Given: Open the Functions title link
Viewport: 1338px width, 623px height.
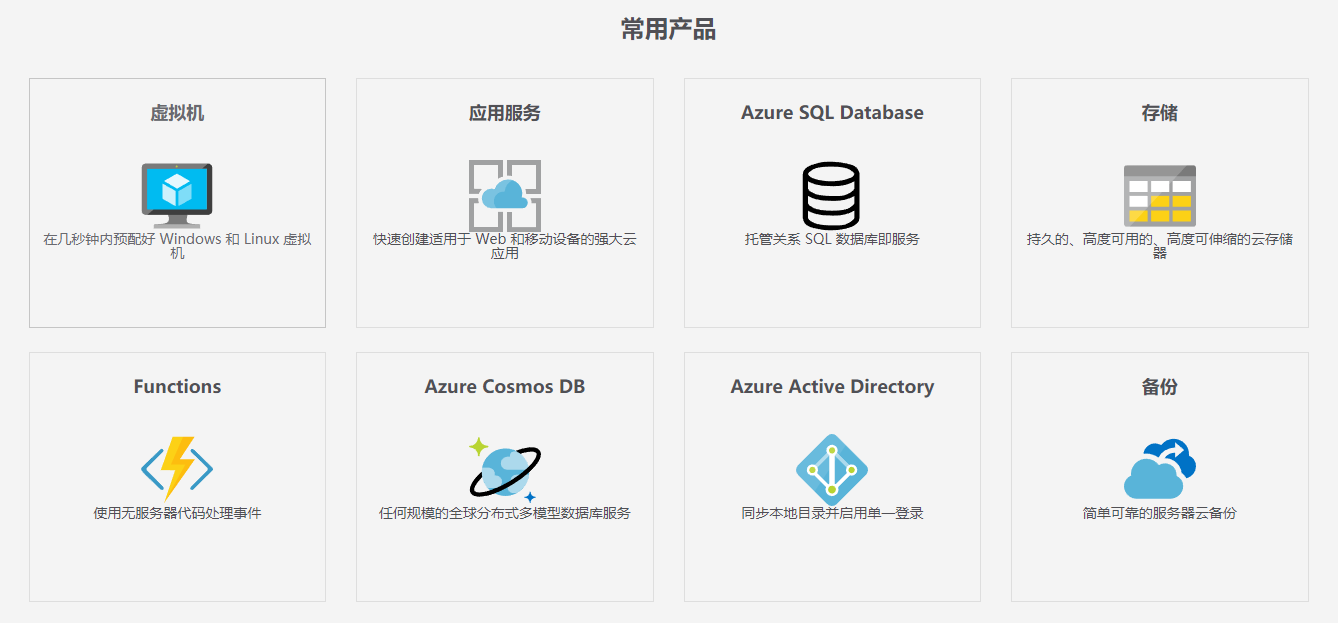Looking at the screenshot, I should 177,387.
